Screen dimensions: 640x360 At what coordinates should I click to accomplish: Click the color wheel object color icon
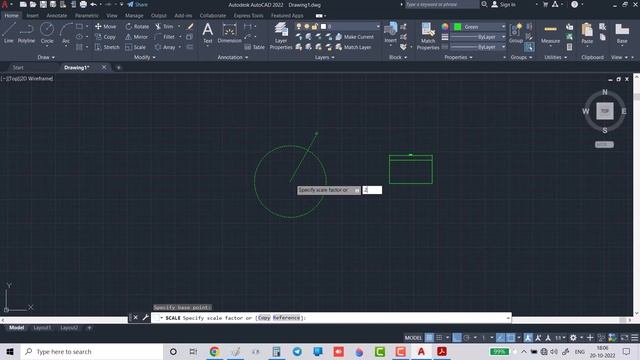(445, 27)
